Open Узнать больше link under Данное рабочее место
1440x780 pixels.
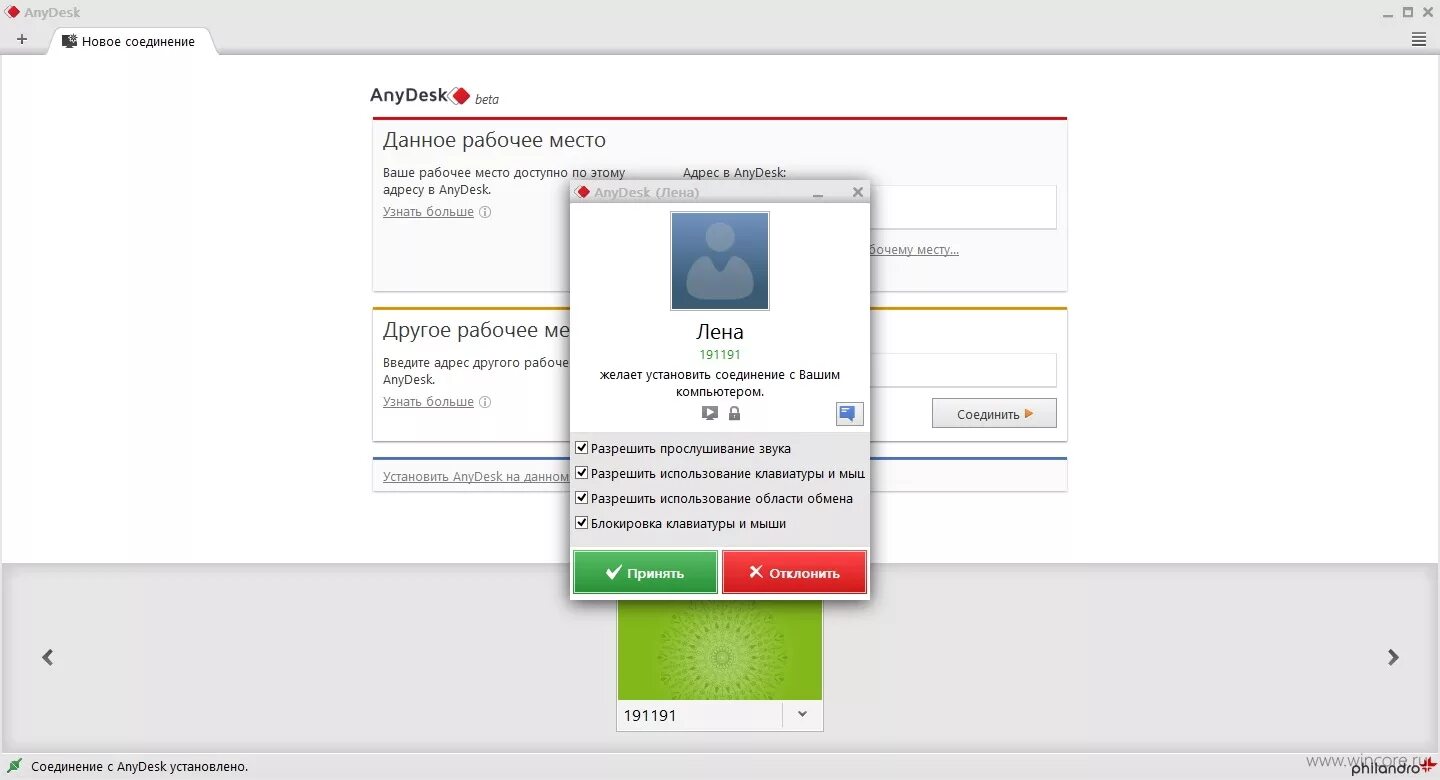428,212
